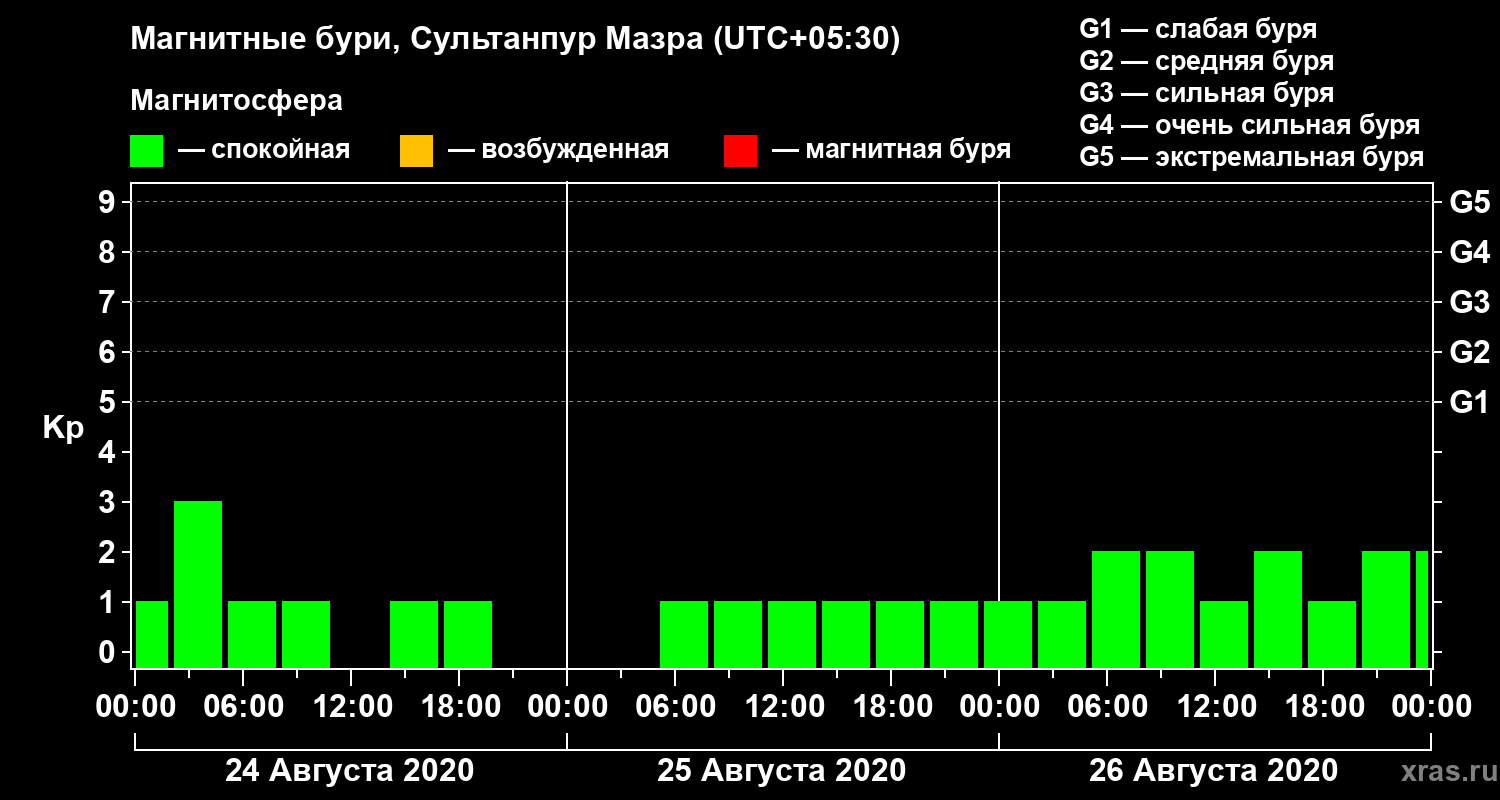Viewport: 1500px width, 800px height.
Task: Click 'G2 — средняя буря' legend line
Action: click(1206, 61)
